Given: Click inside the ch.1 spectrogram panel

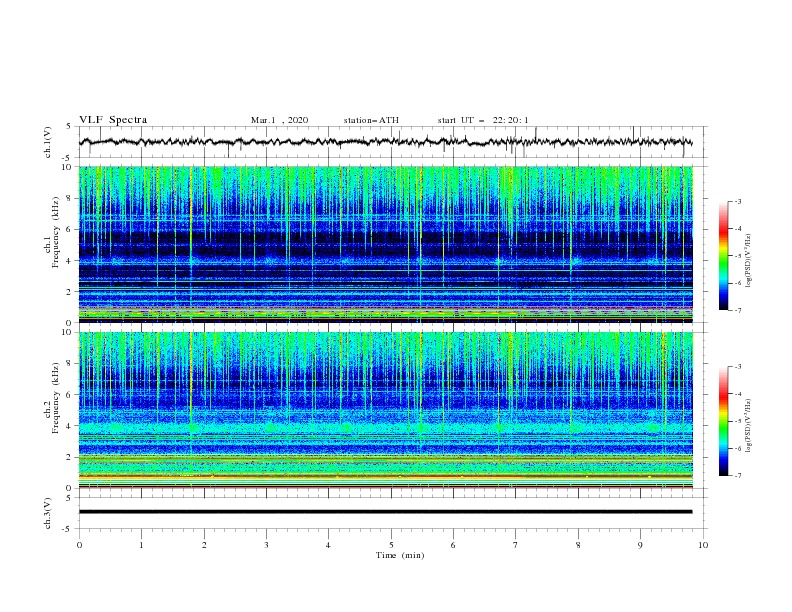Looking at the screenshot, I should pyautogui.click(x=385, y=244).
